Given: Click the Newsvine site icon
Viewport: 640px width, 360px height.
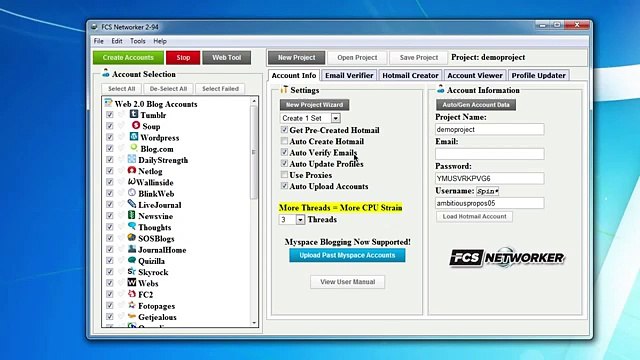Looking at the screenshot, I should [132, 215].
